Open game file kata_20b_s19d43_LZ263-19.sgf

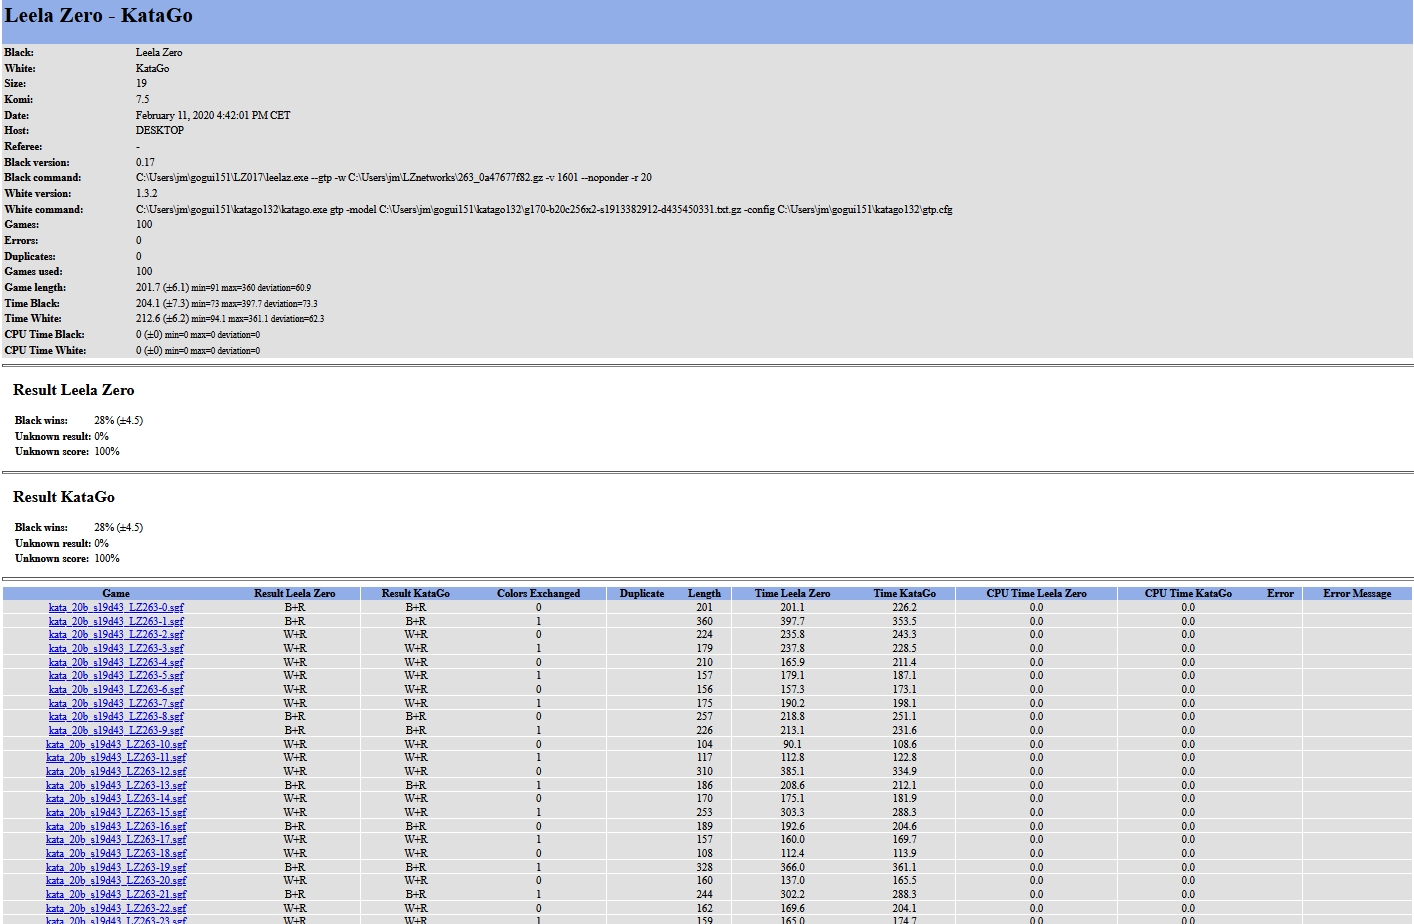pos(116,867)
